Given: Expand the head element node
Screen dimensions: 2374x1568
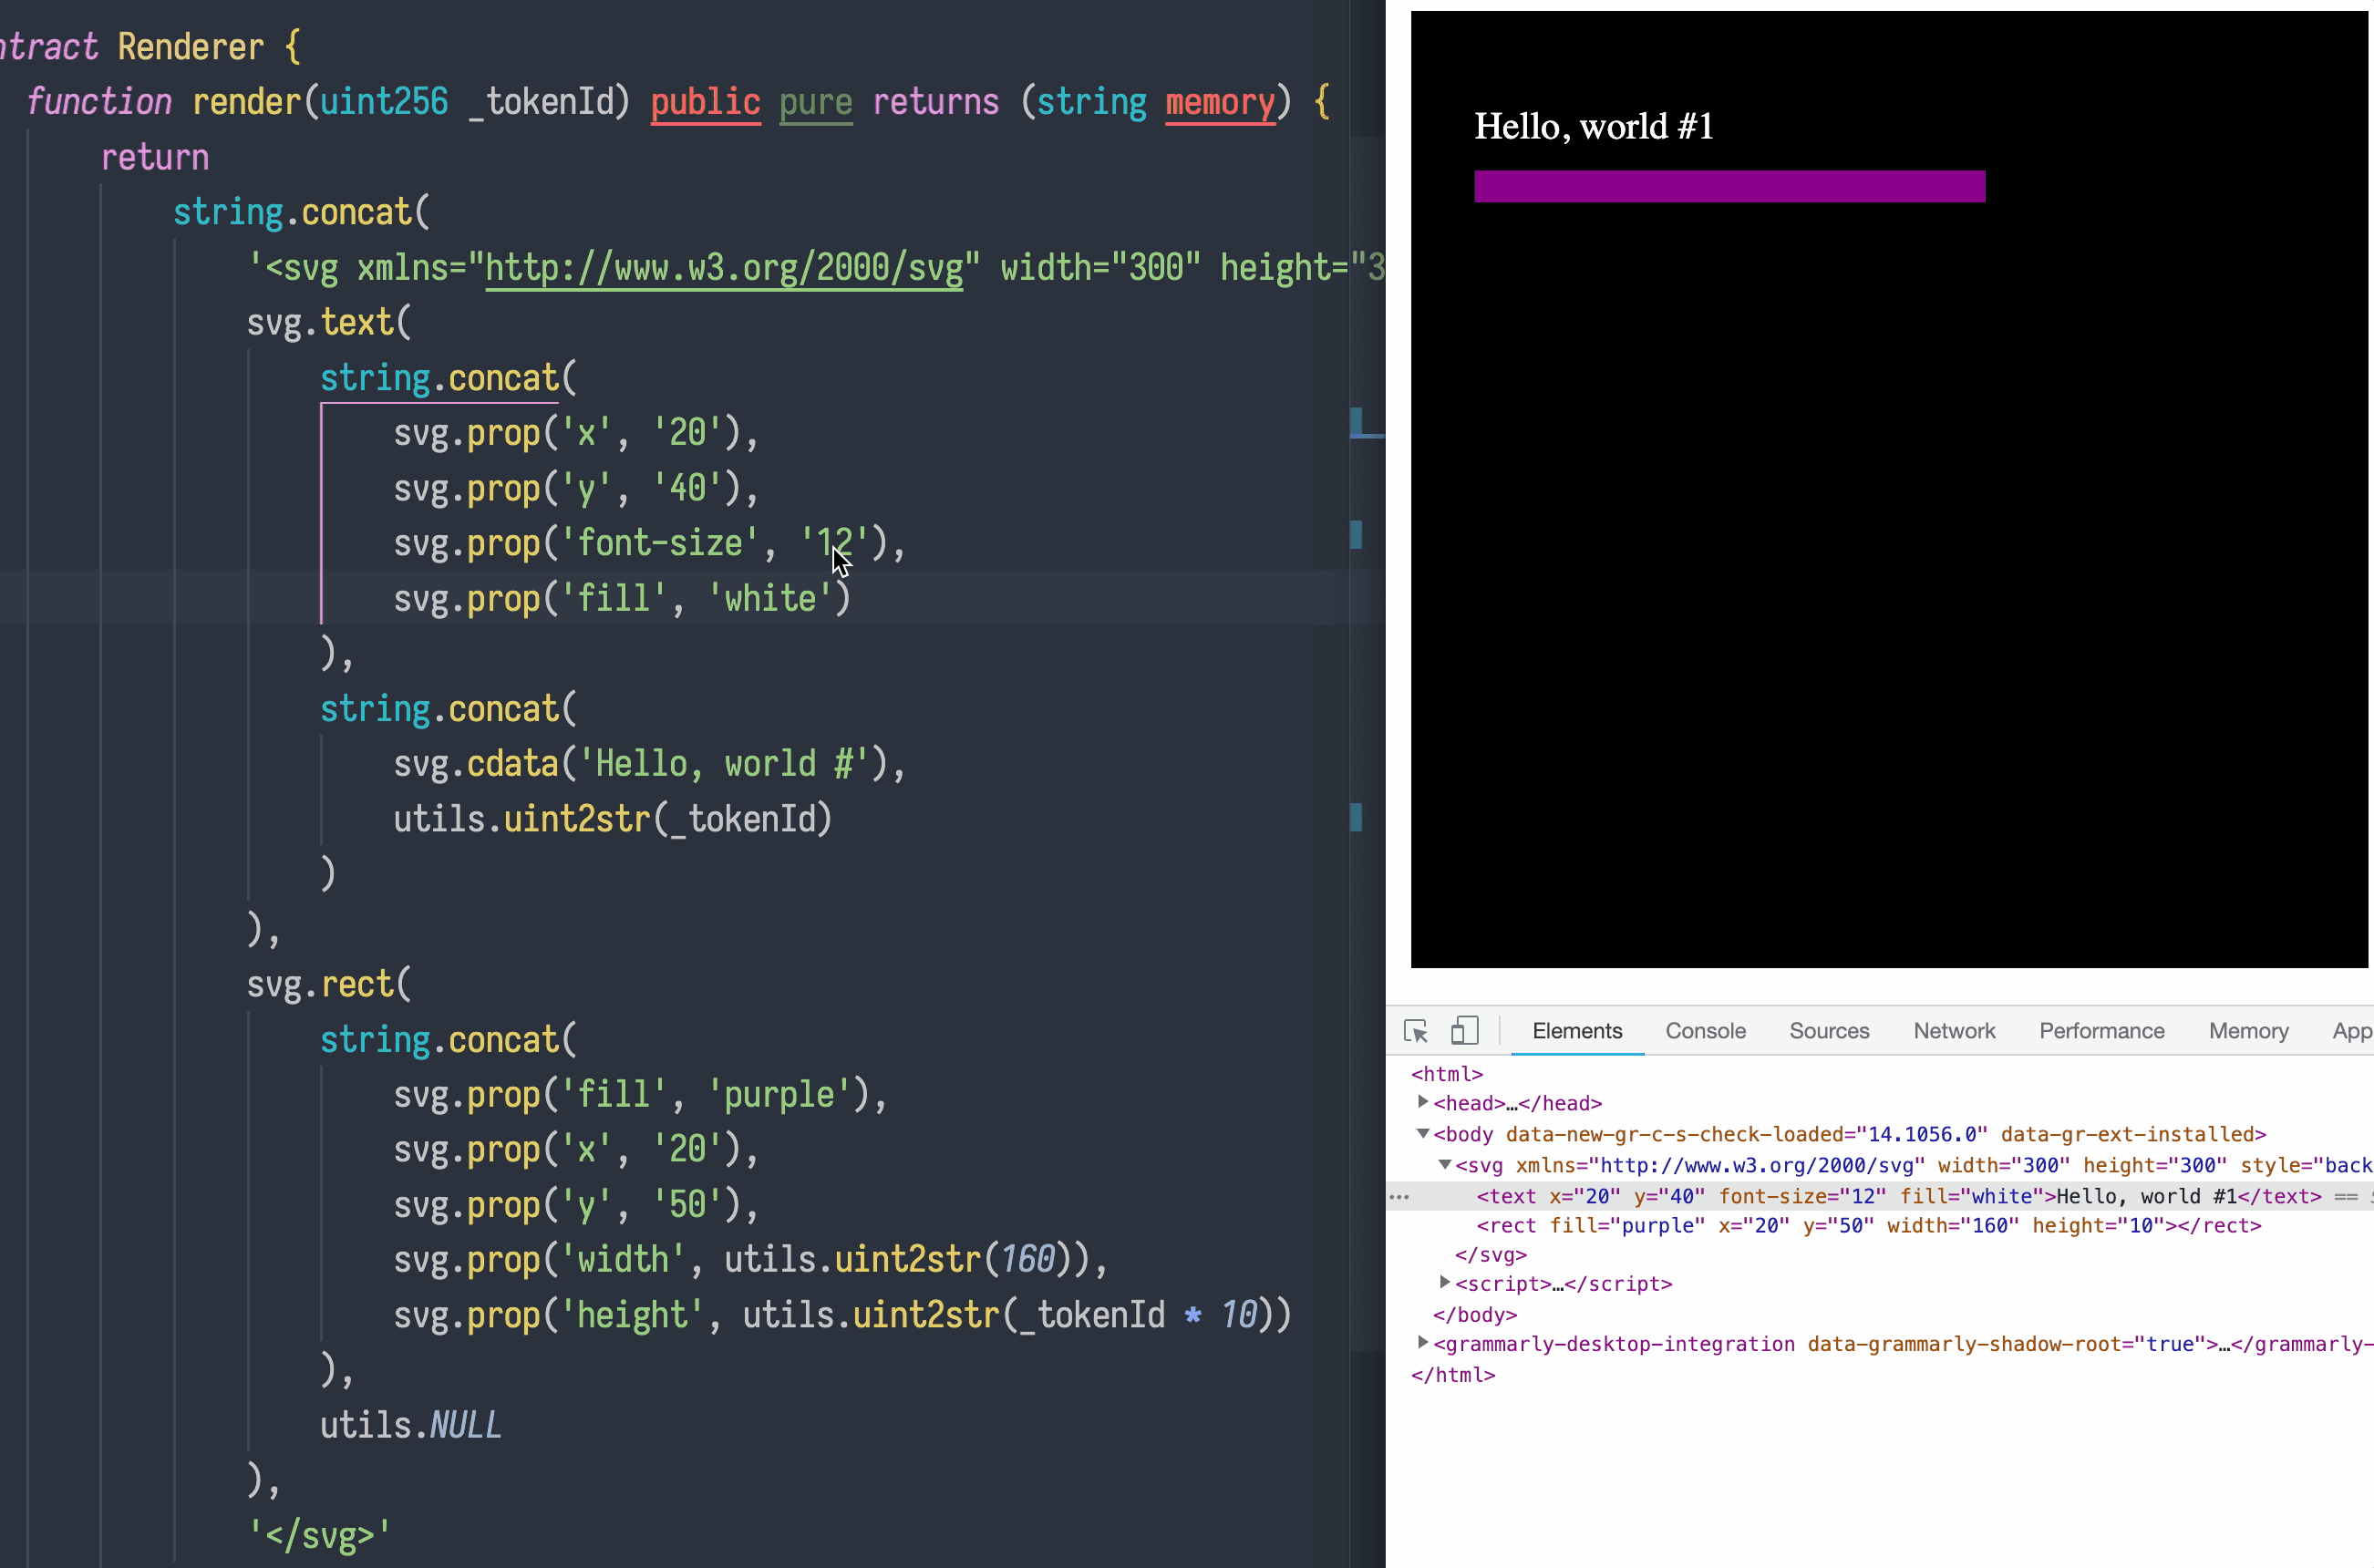Looking at the screenshot, I should 1422,1102.
